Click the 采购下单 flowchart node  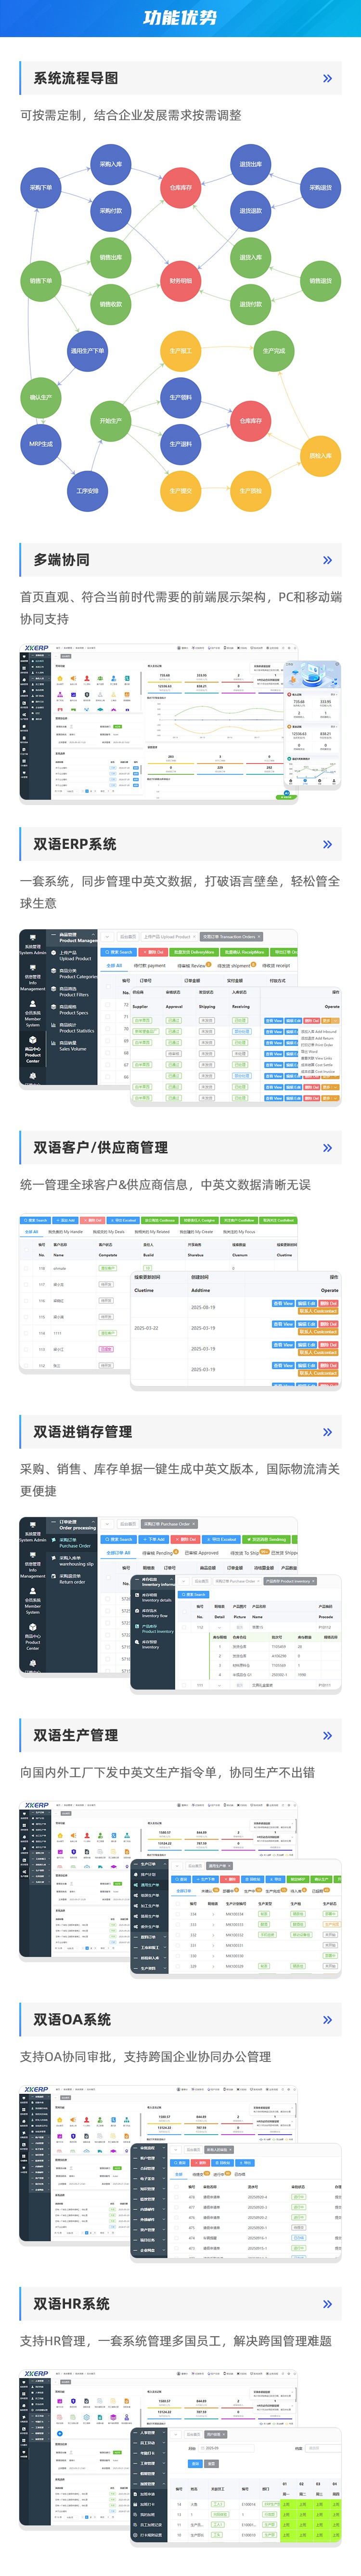[41, 187]
